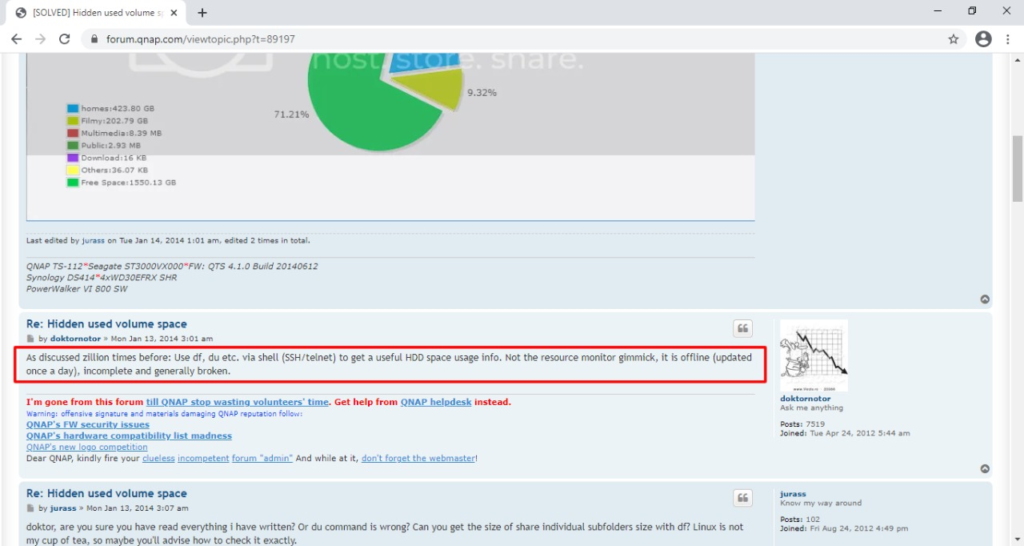Click the dark green Public legend swatch
1024x546 pixels.
click(x=72, y=146)
